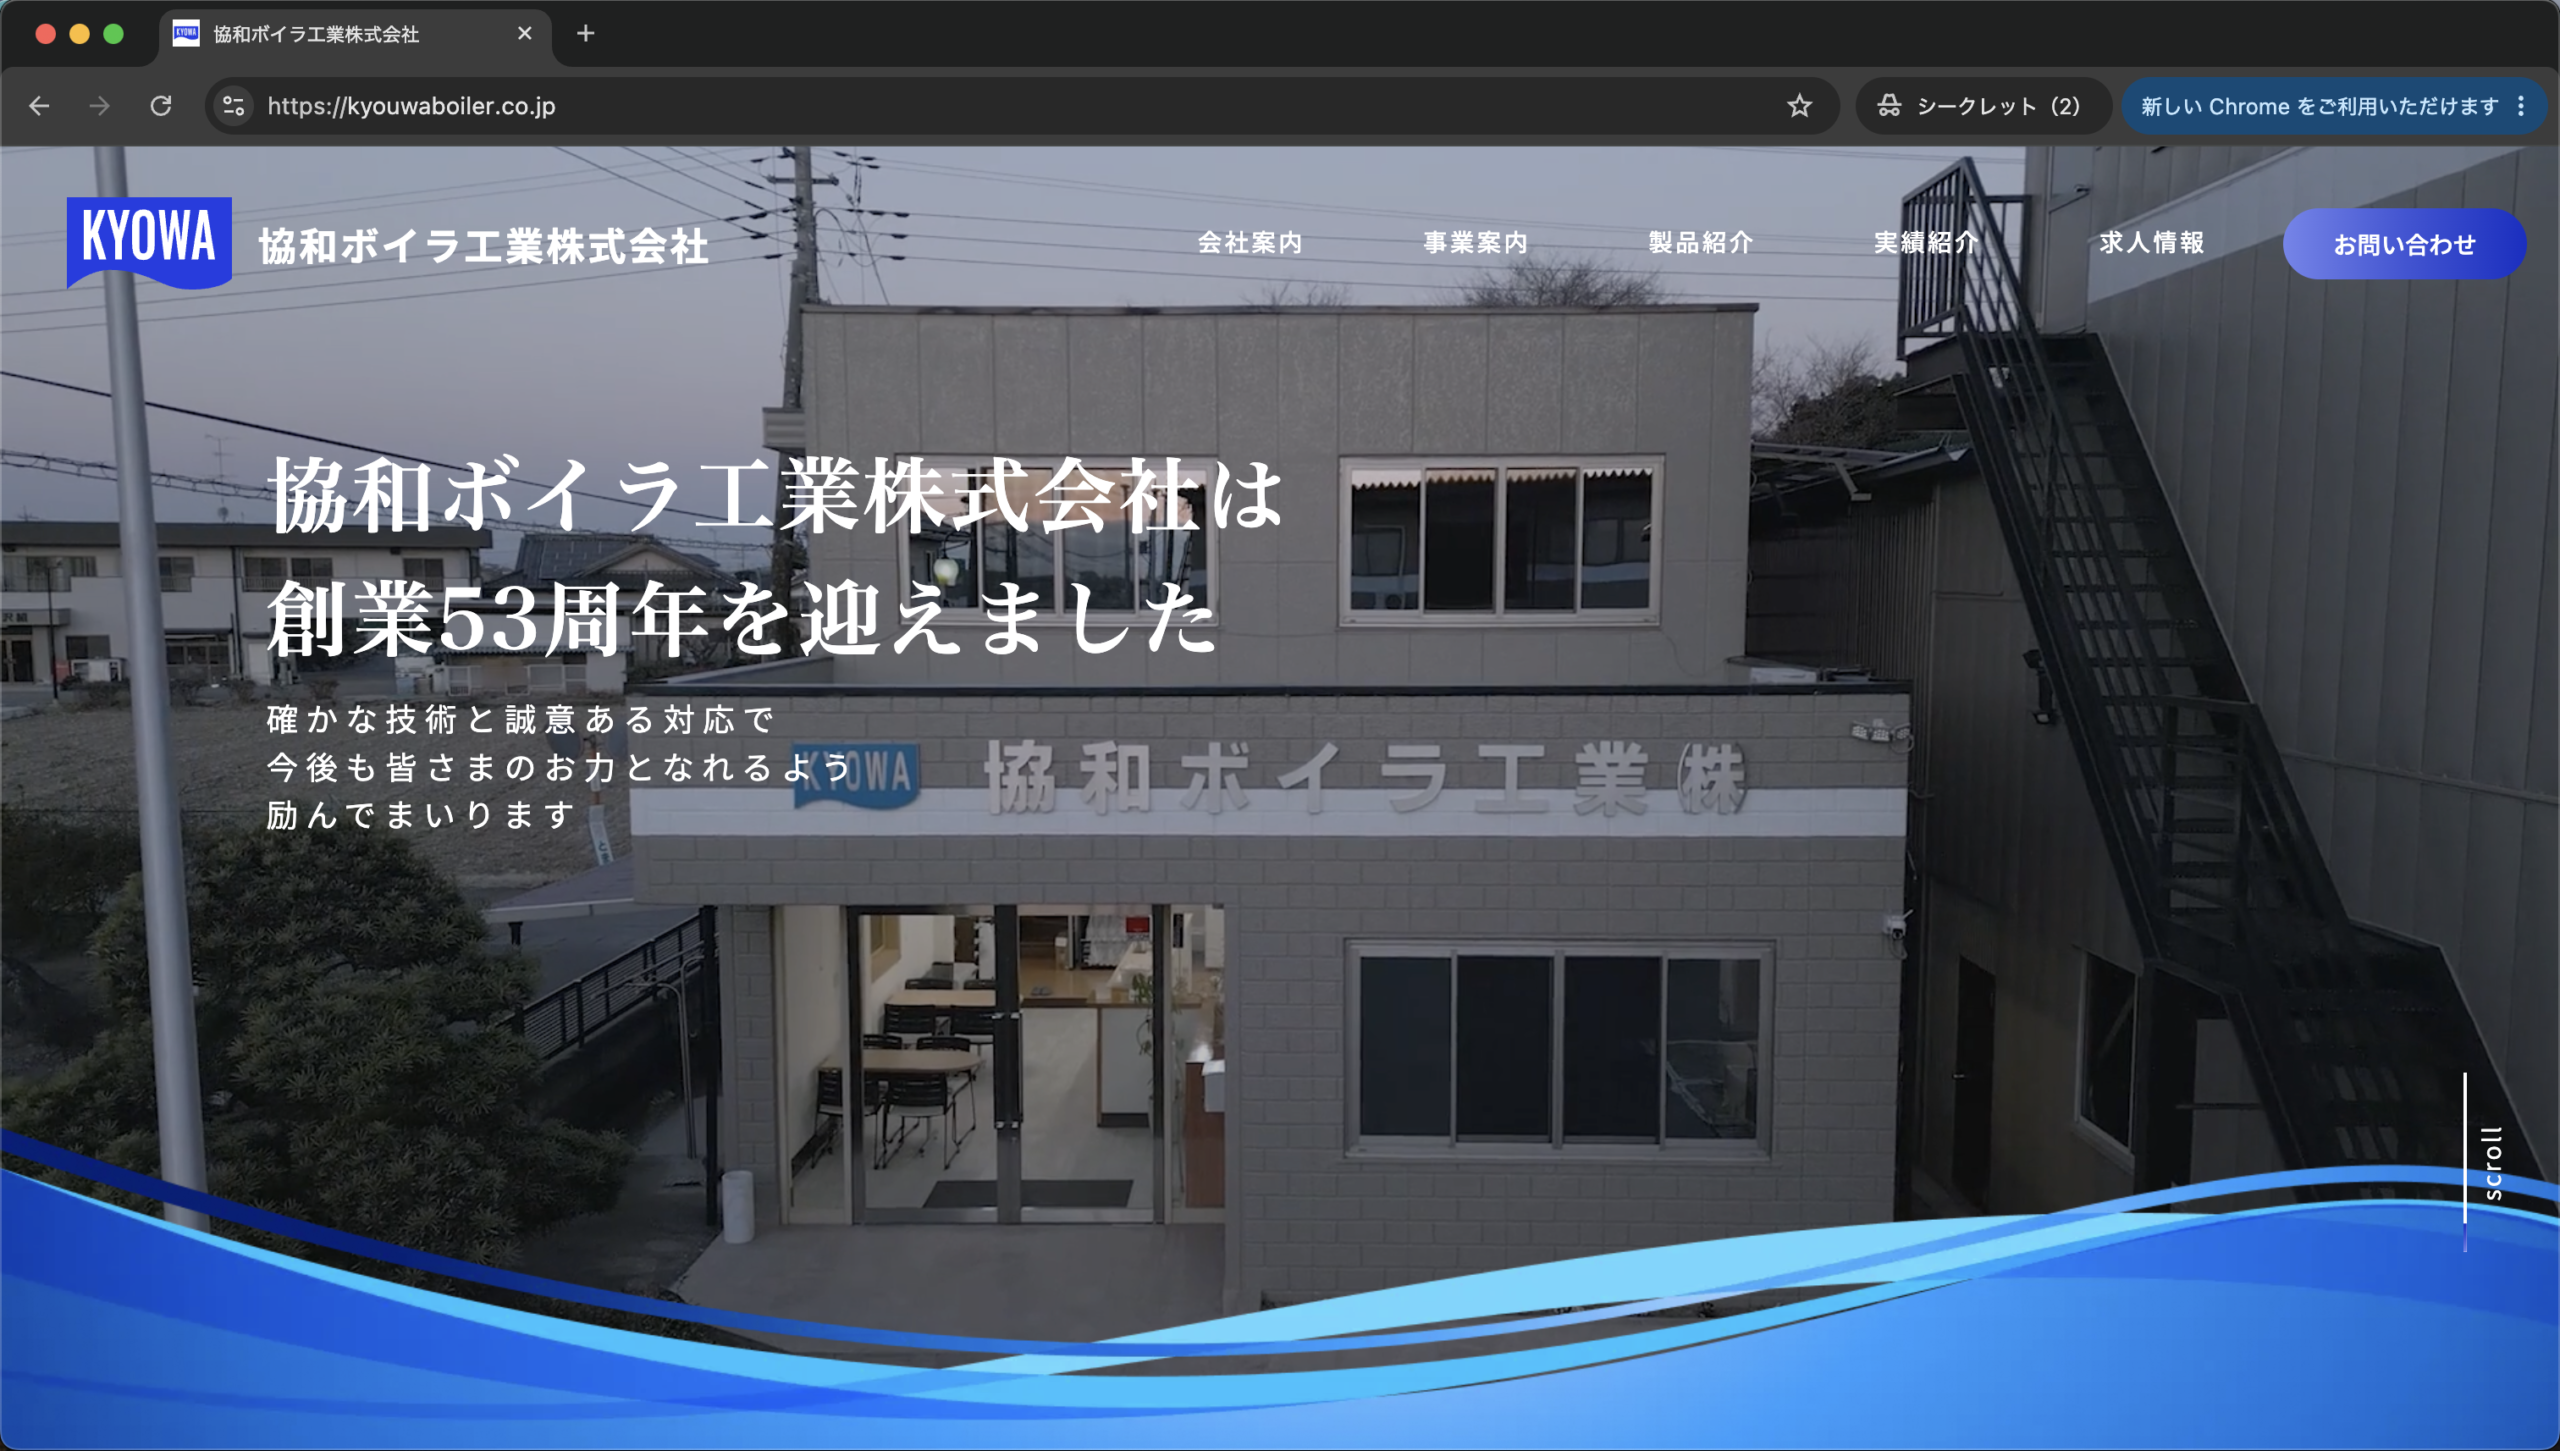Click the browser forward arrow
This screenshot has height=1451, width=2560.
click(99, 106)
